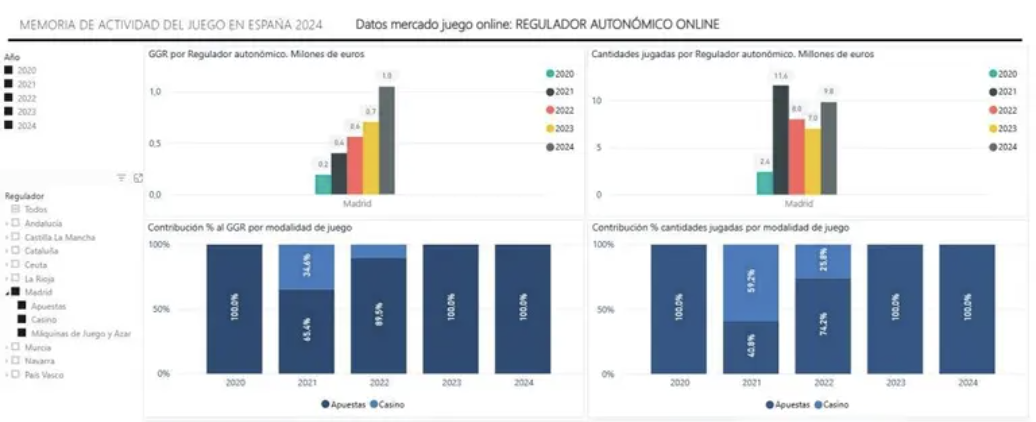The image size is (1036, 422).
Task: Select Casino under Madrid
Action: tap(22, 319)
